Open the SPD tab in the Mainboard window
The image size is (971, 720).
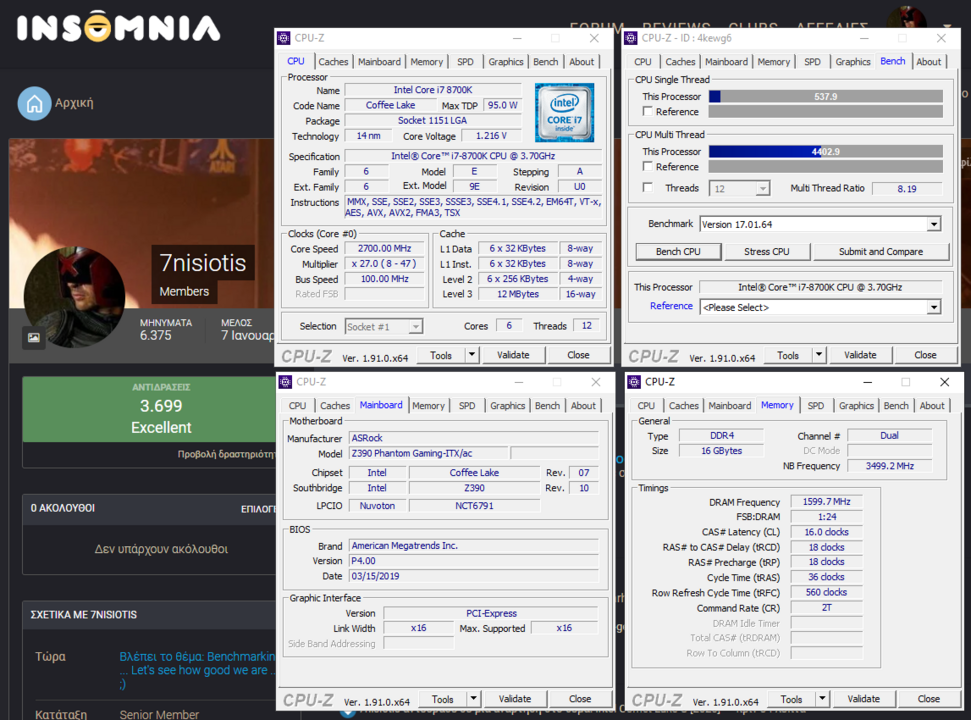pos(467,406)
